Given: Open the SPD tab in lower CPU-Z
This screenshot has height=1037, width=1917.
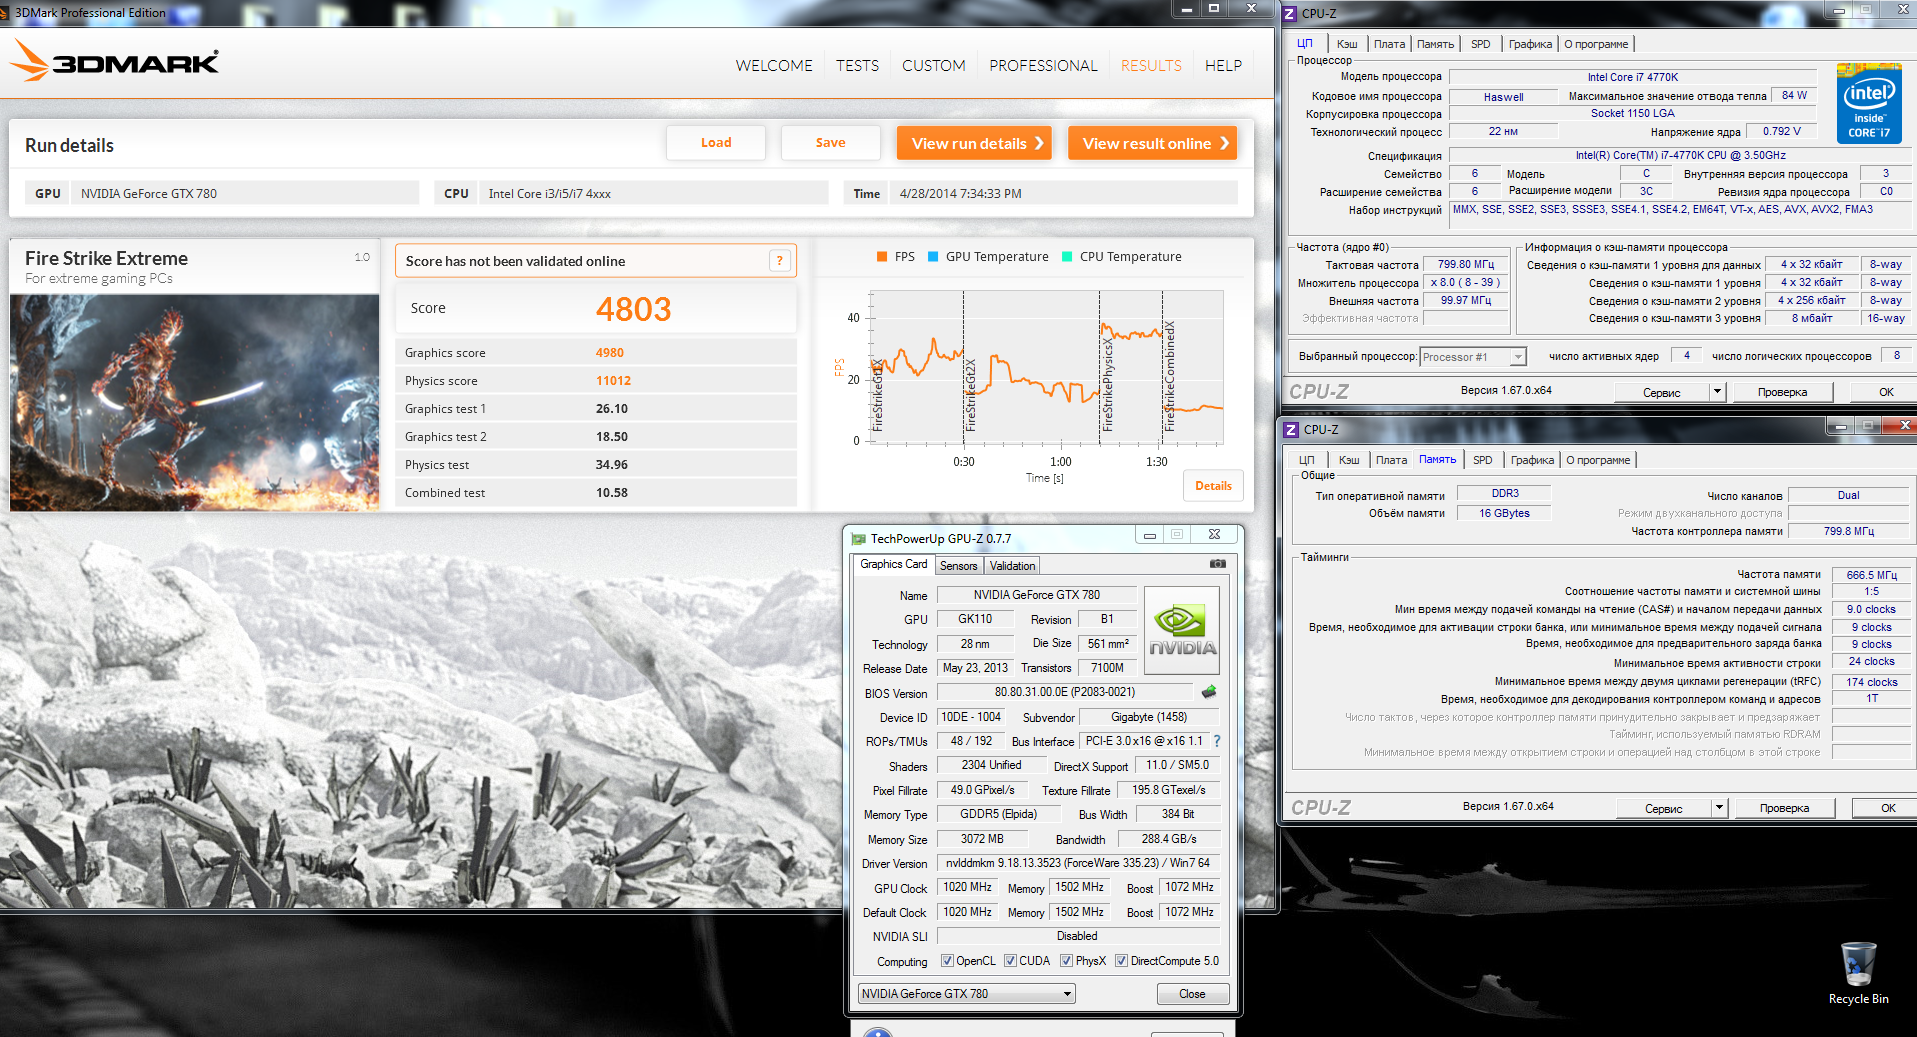Looking at the screenshot, I should (1482, 460).
